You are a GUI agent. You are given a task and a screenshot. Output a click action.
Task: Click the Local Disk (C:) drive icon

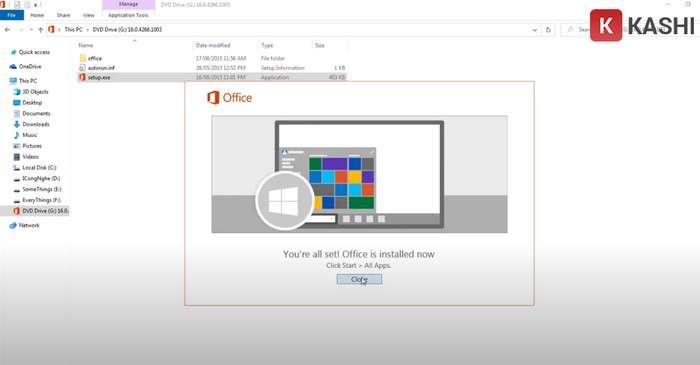17,168
